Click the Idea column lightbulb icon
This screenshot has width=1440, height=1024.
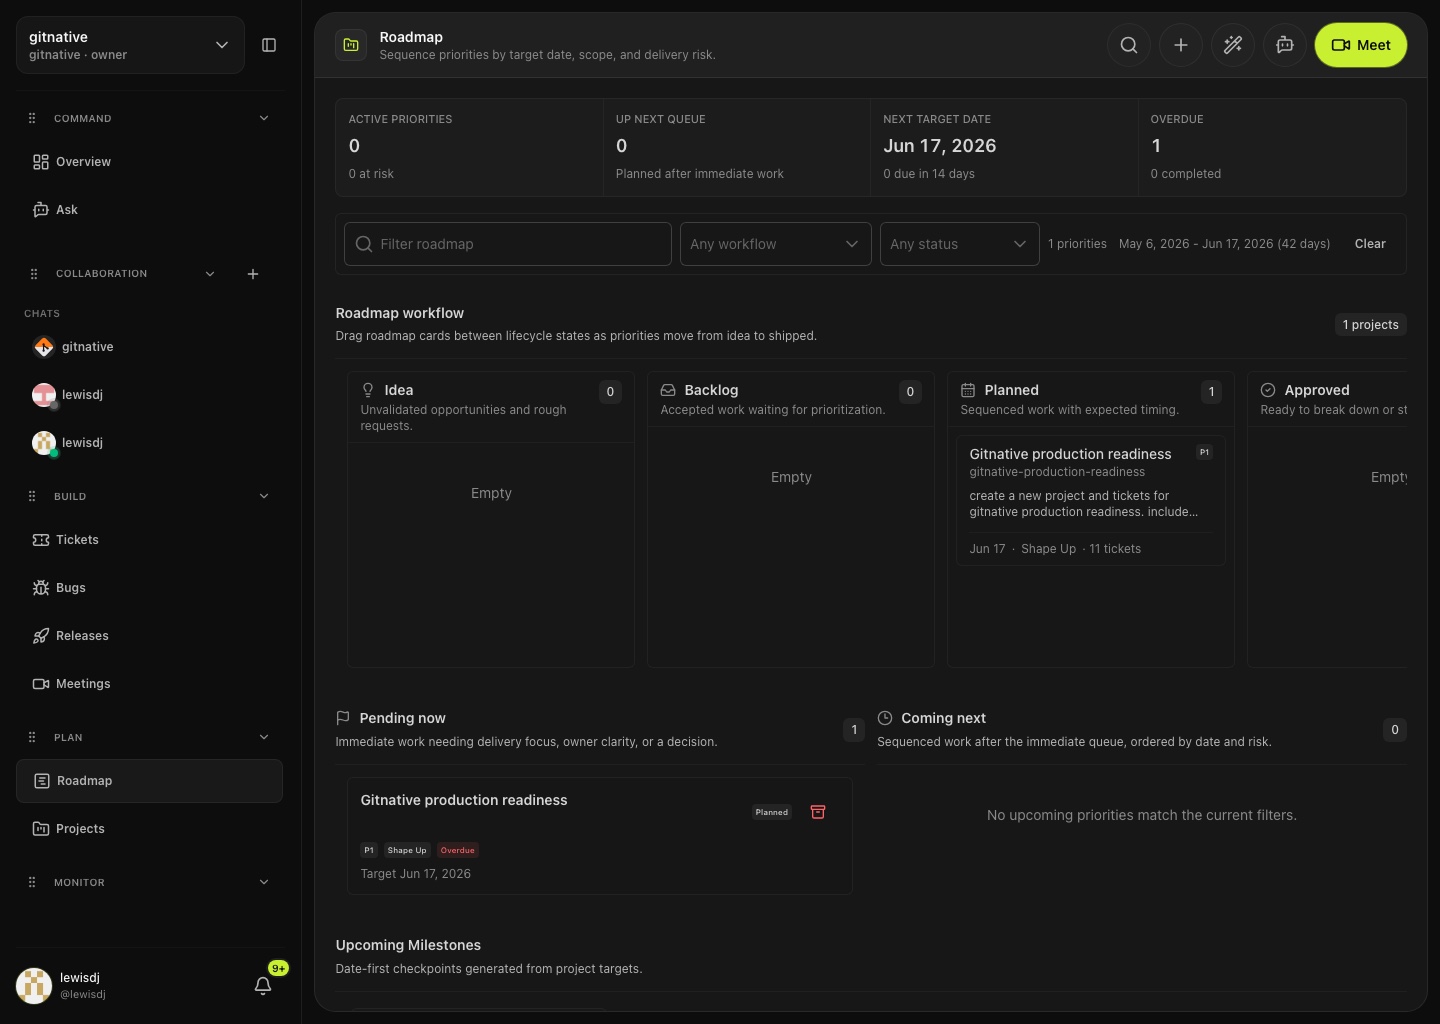click(368, 390)
